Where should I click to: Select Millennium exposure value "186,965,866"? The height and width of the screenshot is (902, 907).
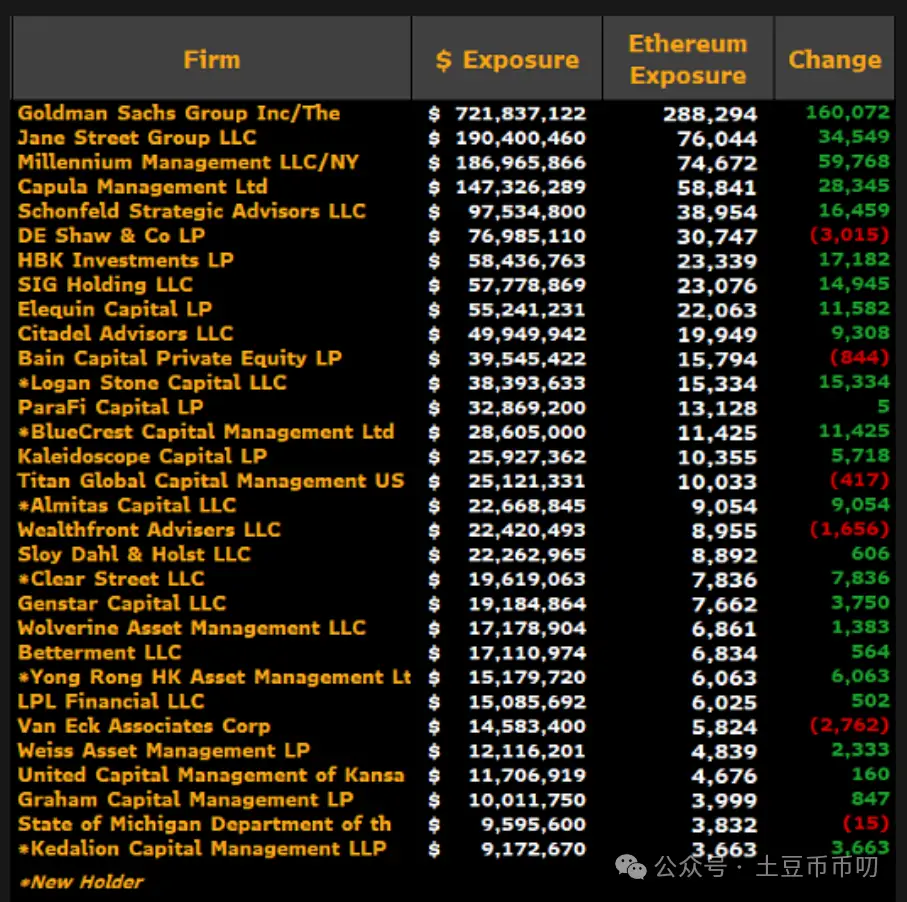[521, 163]
